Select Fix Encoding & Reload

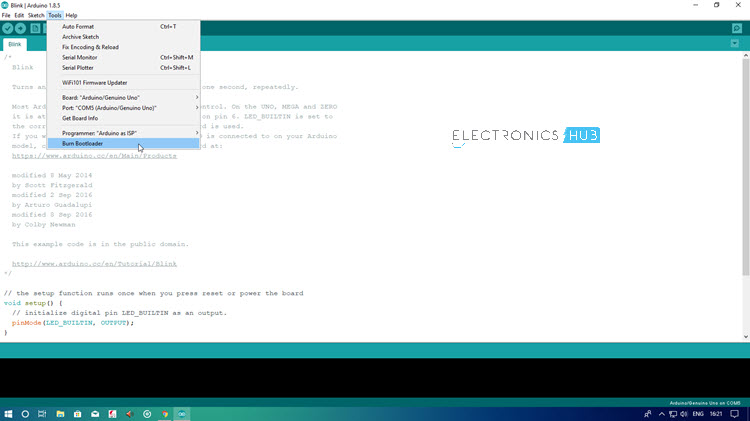click(123, 47)
